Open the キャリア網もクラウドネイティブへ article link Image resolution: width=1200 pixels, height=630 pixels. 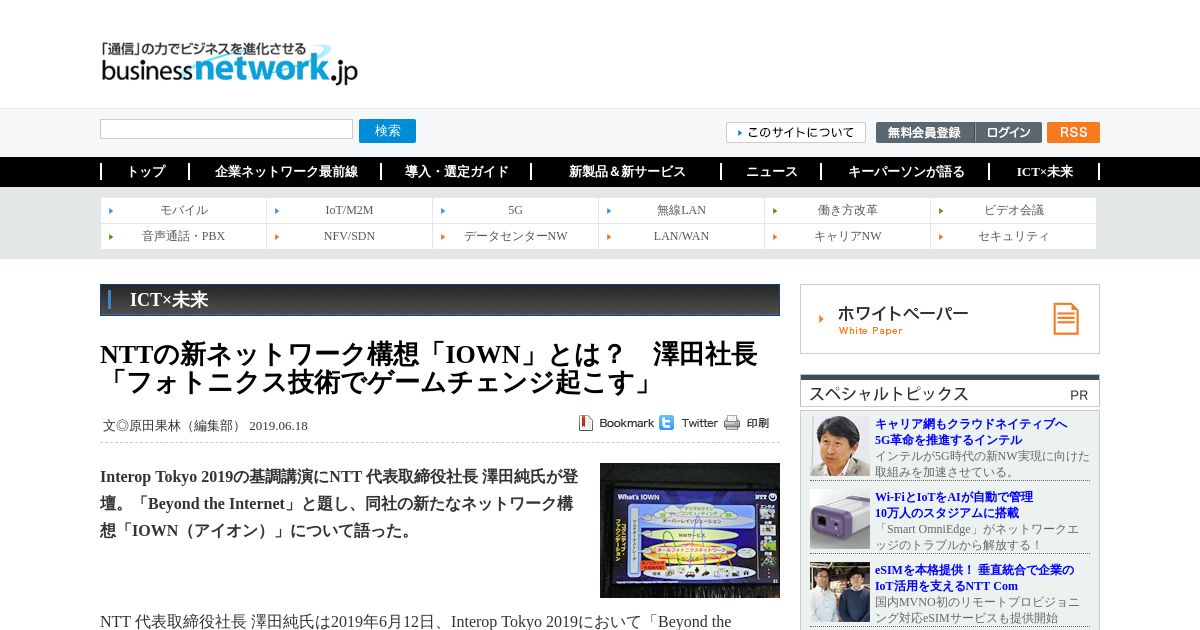coord(971,432)
